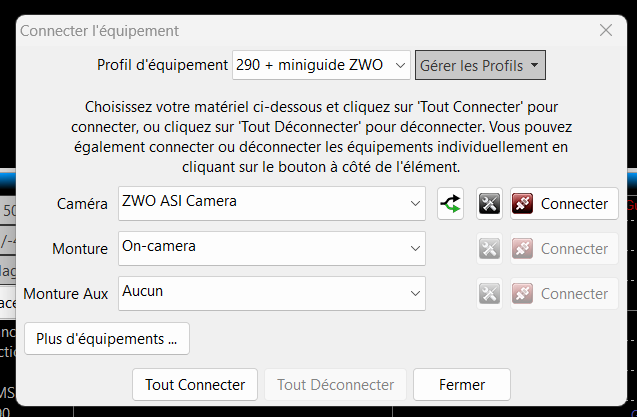The image size is (637, 417).
Task: Connect the ZWO ASI Camera
Action: (x=564, y=203)
